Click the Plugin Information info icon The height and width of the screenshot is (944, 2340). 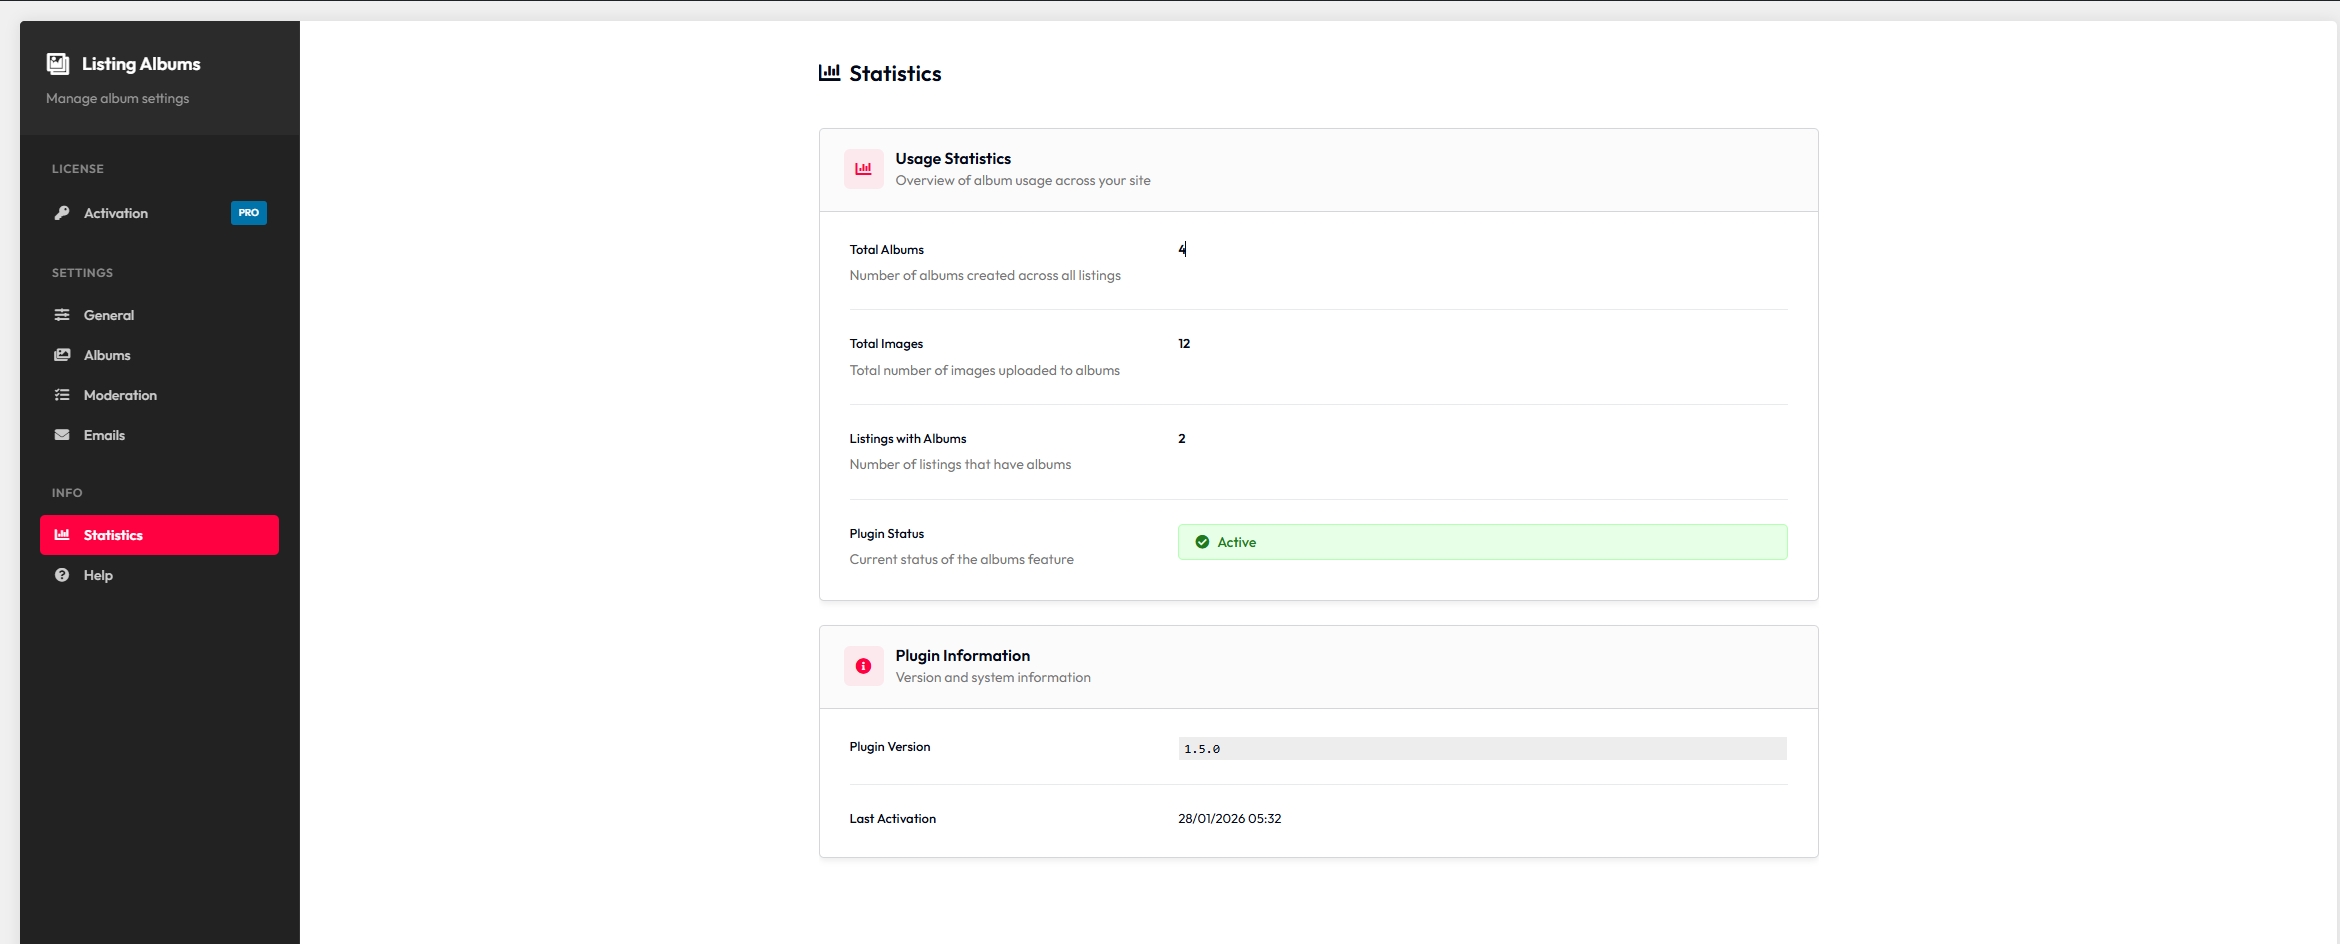pos(863,666)
